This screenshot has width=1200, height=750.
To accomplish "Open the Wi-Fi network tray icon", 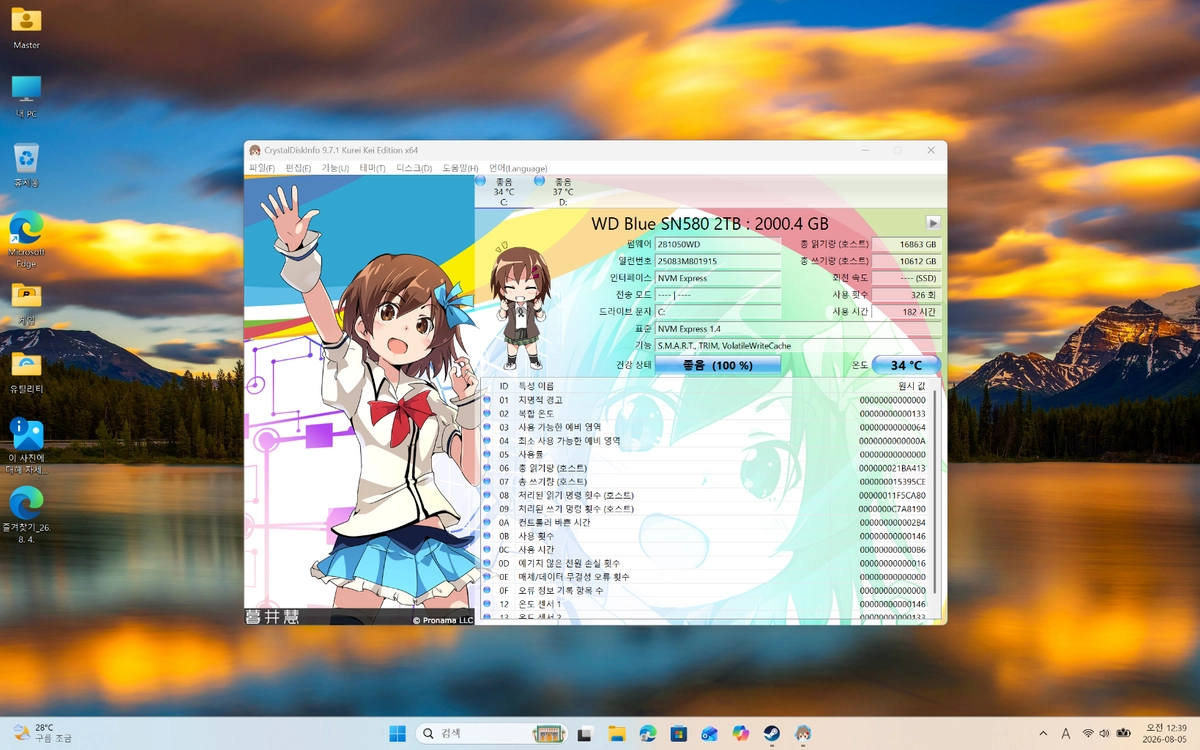I will [x=1087, y=733].
